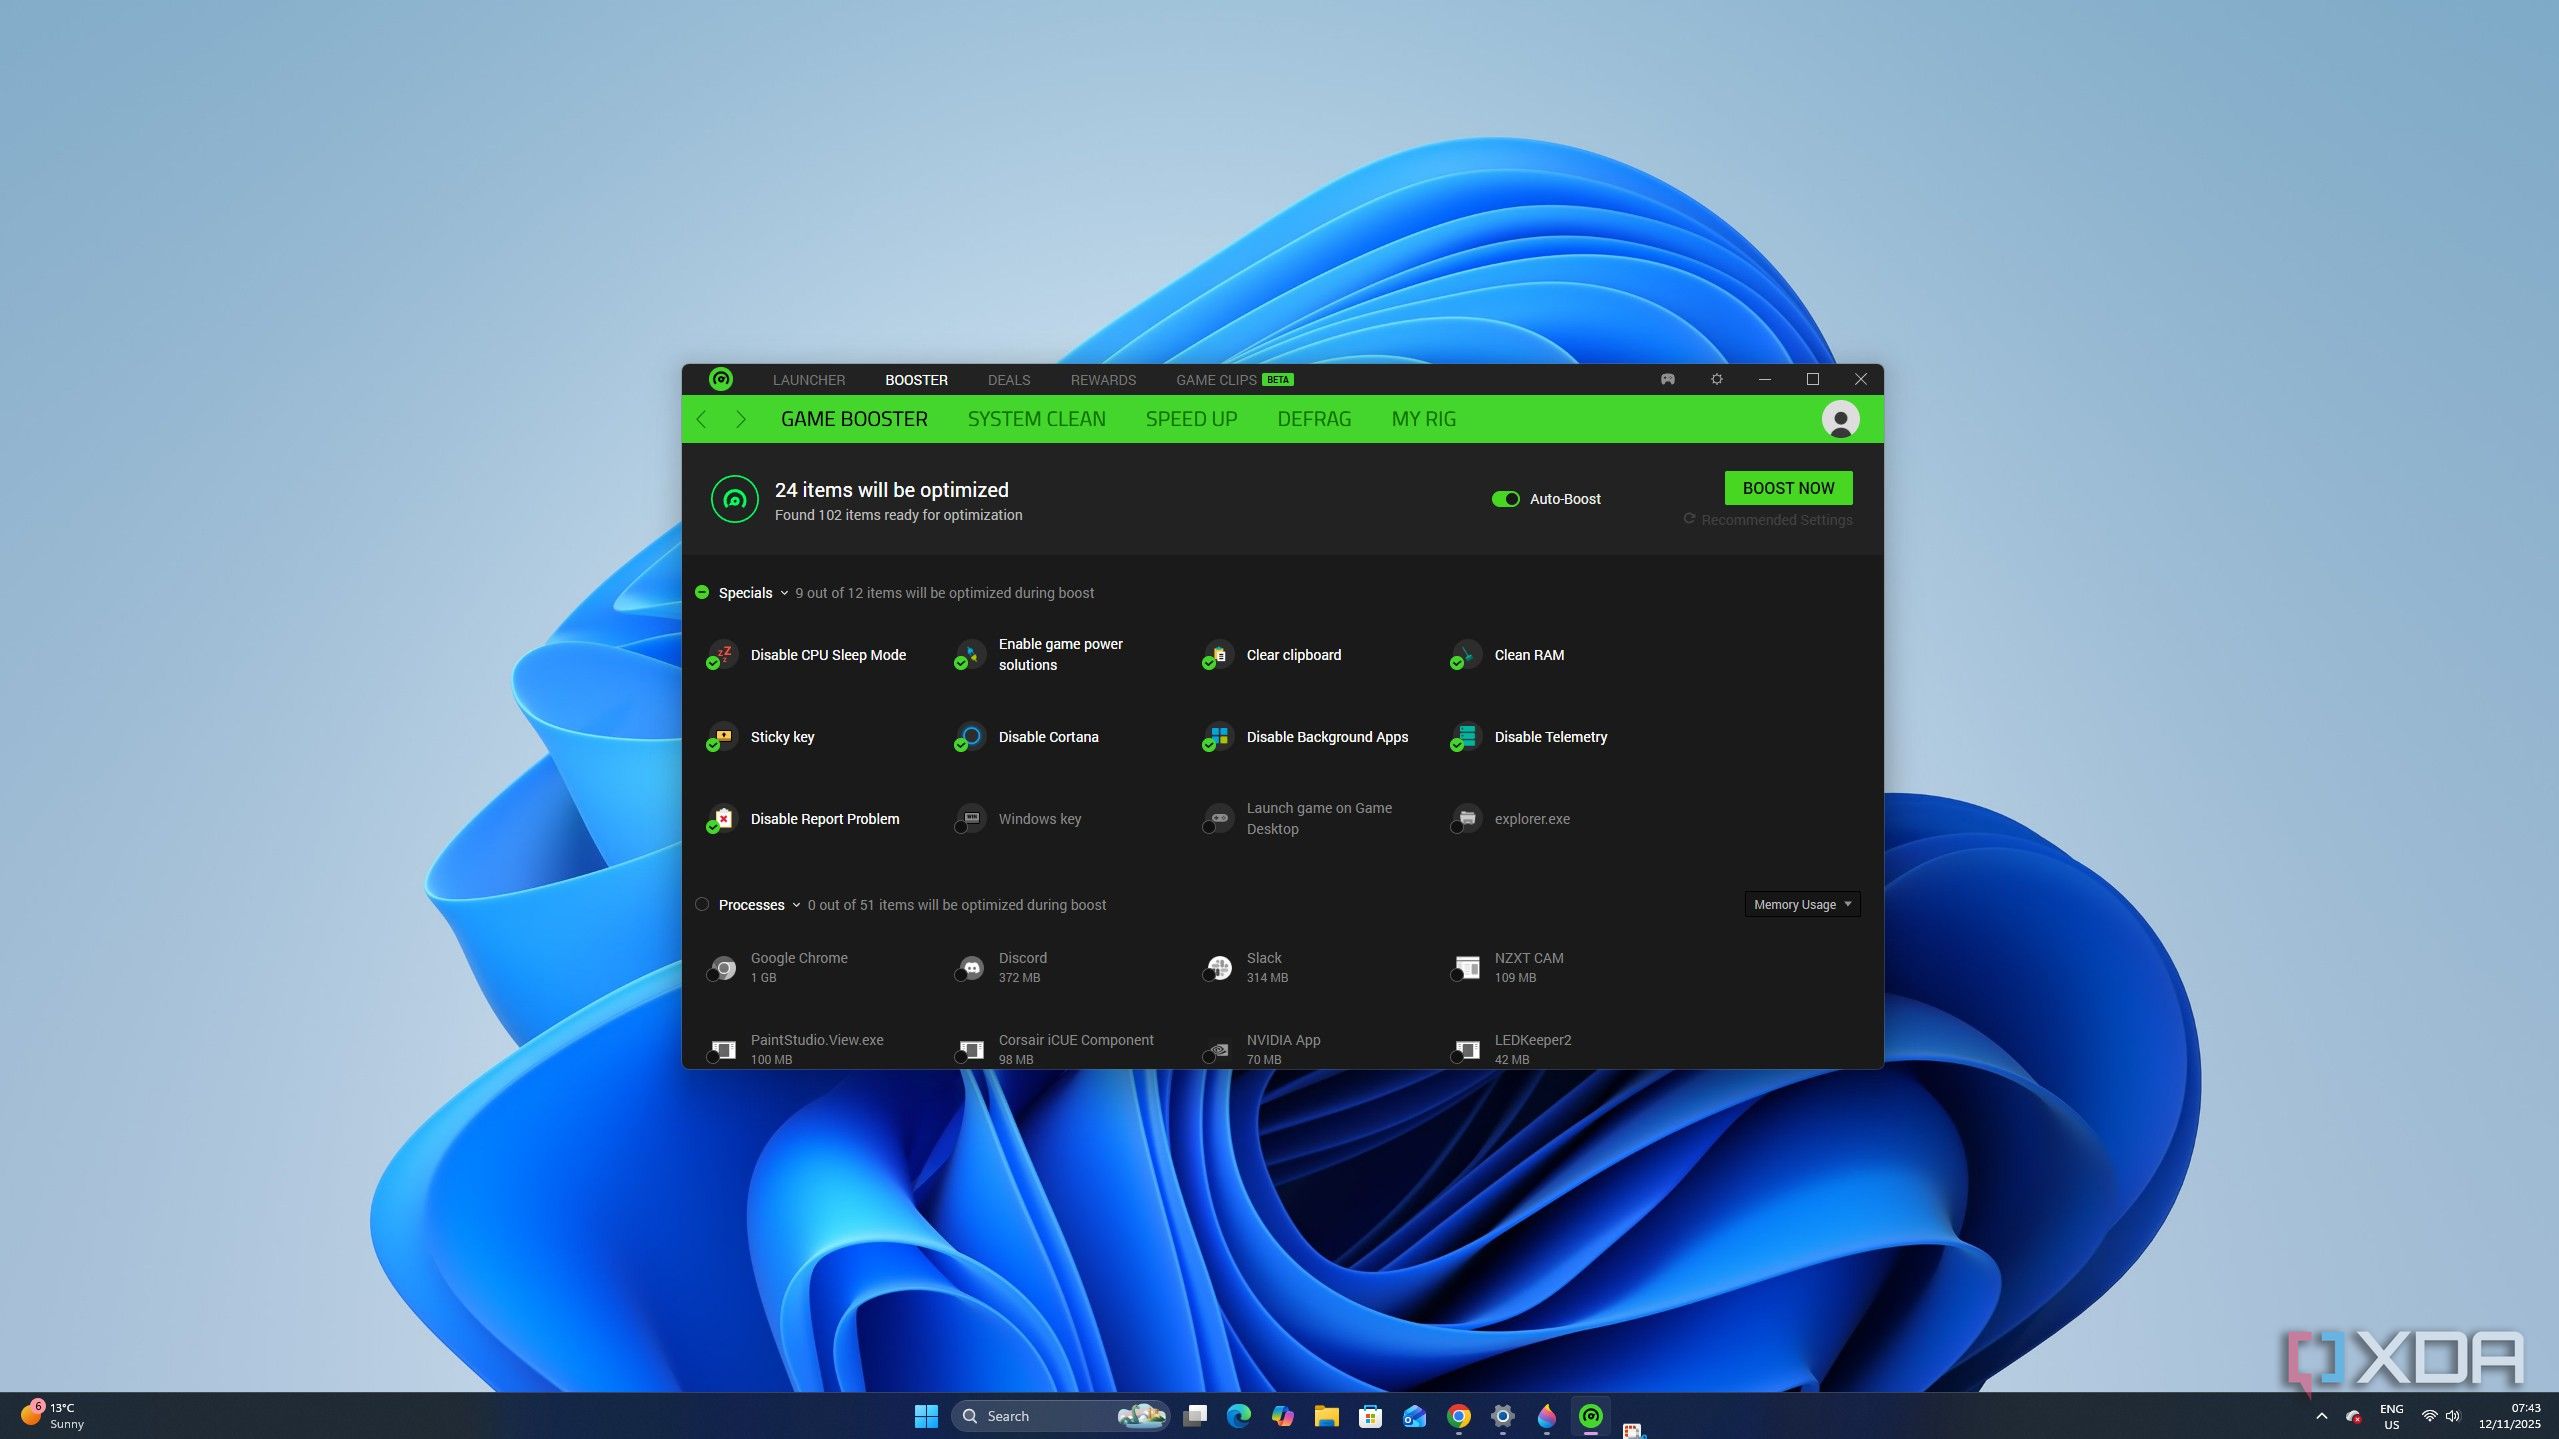Viewport: 2559px width, 1439px height.
Task: Collapse the Specials section chevron
Action: point(784,593)
